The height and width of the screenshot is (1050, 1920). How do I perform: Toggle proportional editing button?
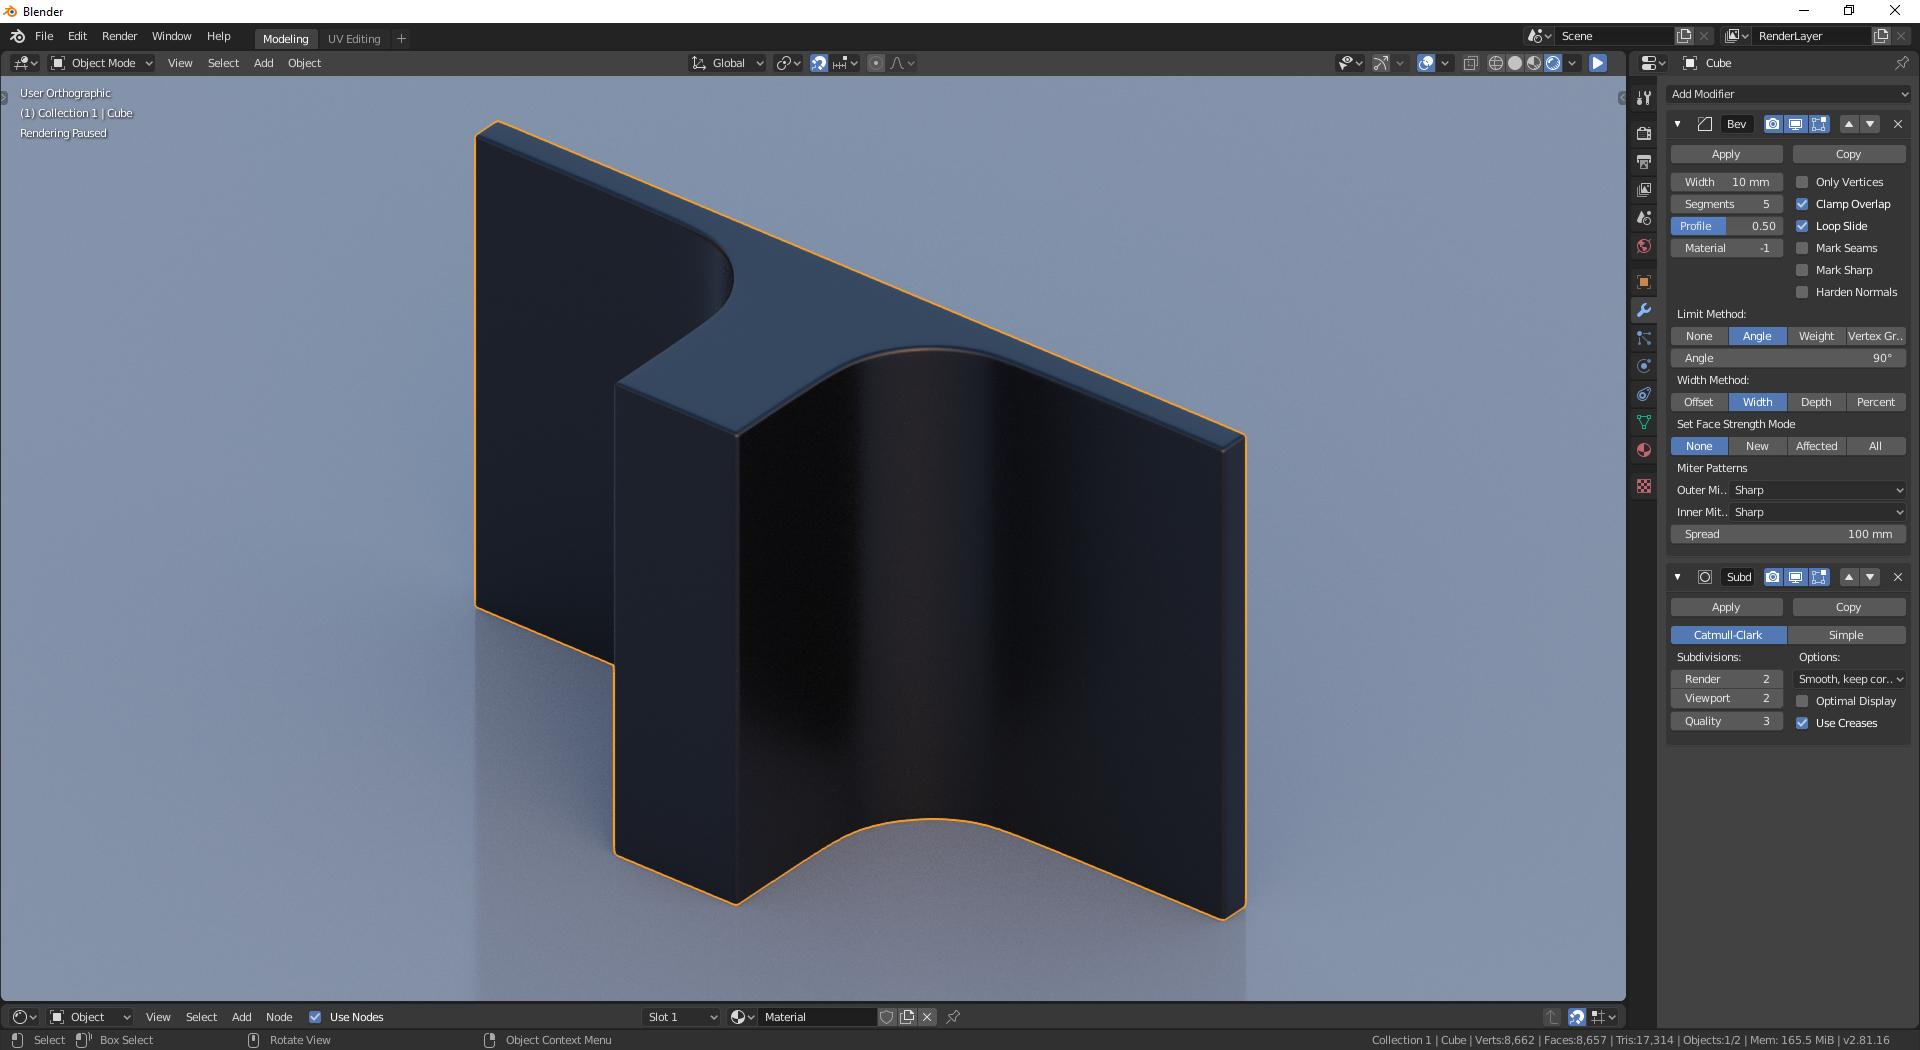click(x=876, y=63)
